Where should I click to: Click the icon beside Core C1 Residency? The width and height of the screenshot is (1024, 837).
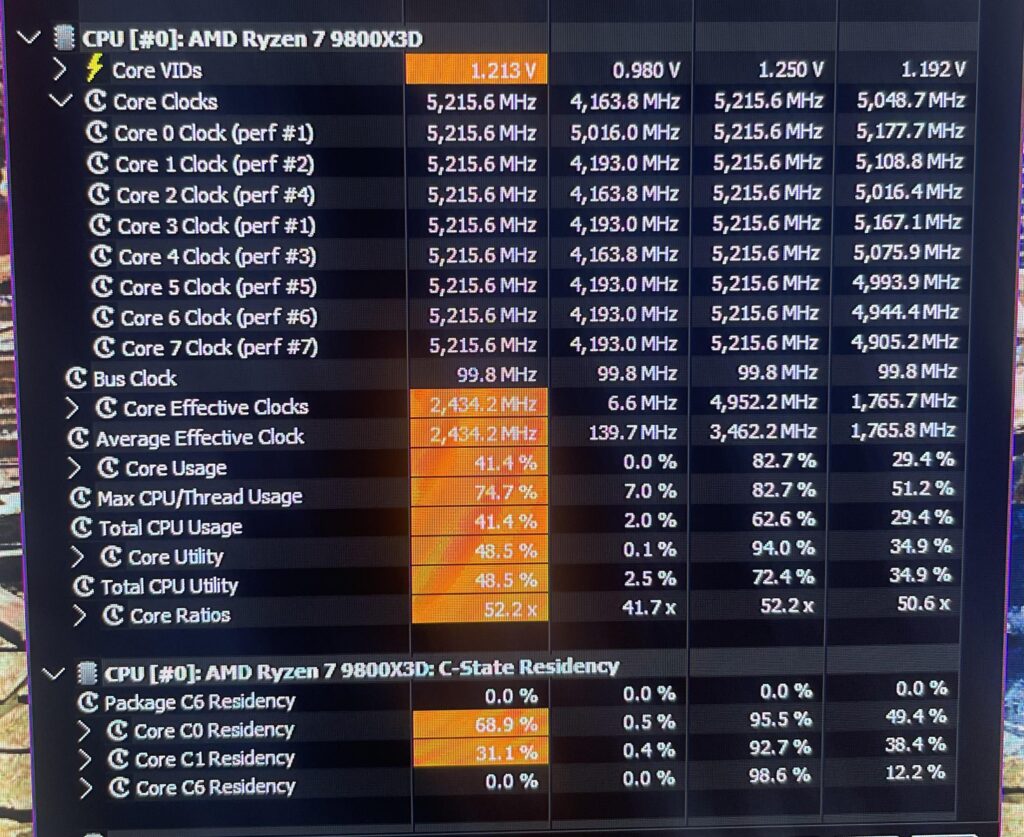[x=118, y=759]
